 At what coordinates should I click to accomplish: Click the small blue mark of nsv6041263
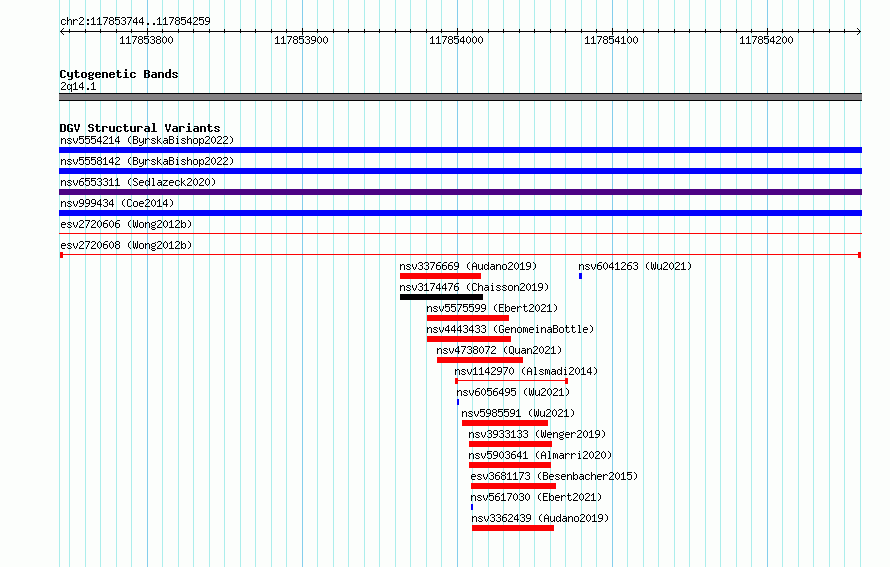click(x=580, y=276)
